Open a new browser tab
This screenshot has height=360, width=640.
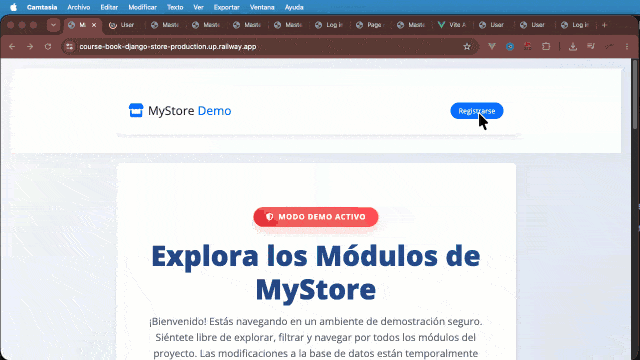pyautogui.click(x=604, y=25)
